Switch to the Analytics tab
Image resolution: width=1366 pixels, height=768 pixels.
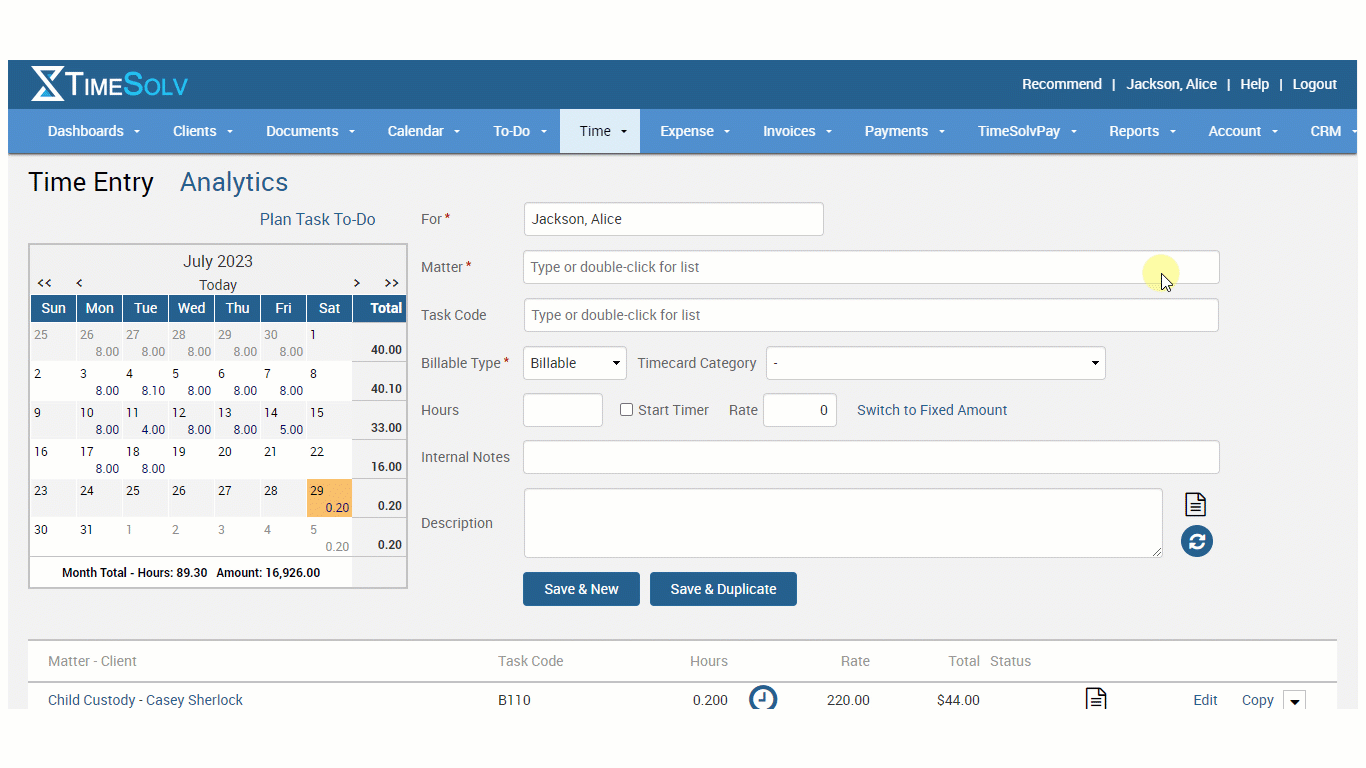234,182
